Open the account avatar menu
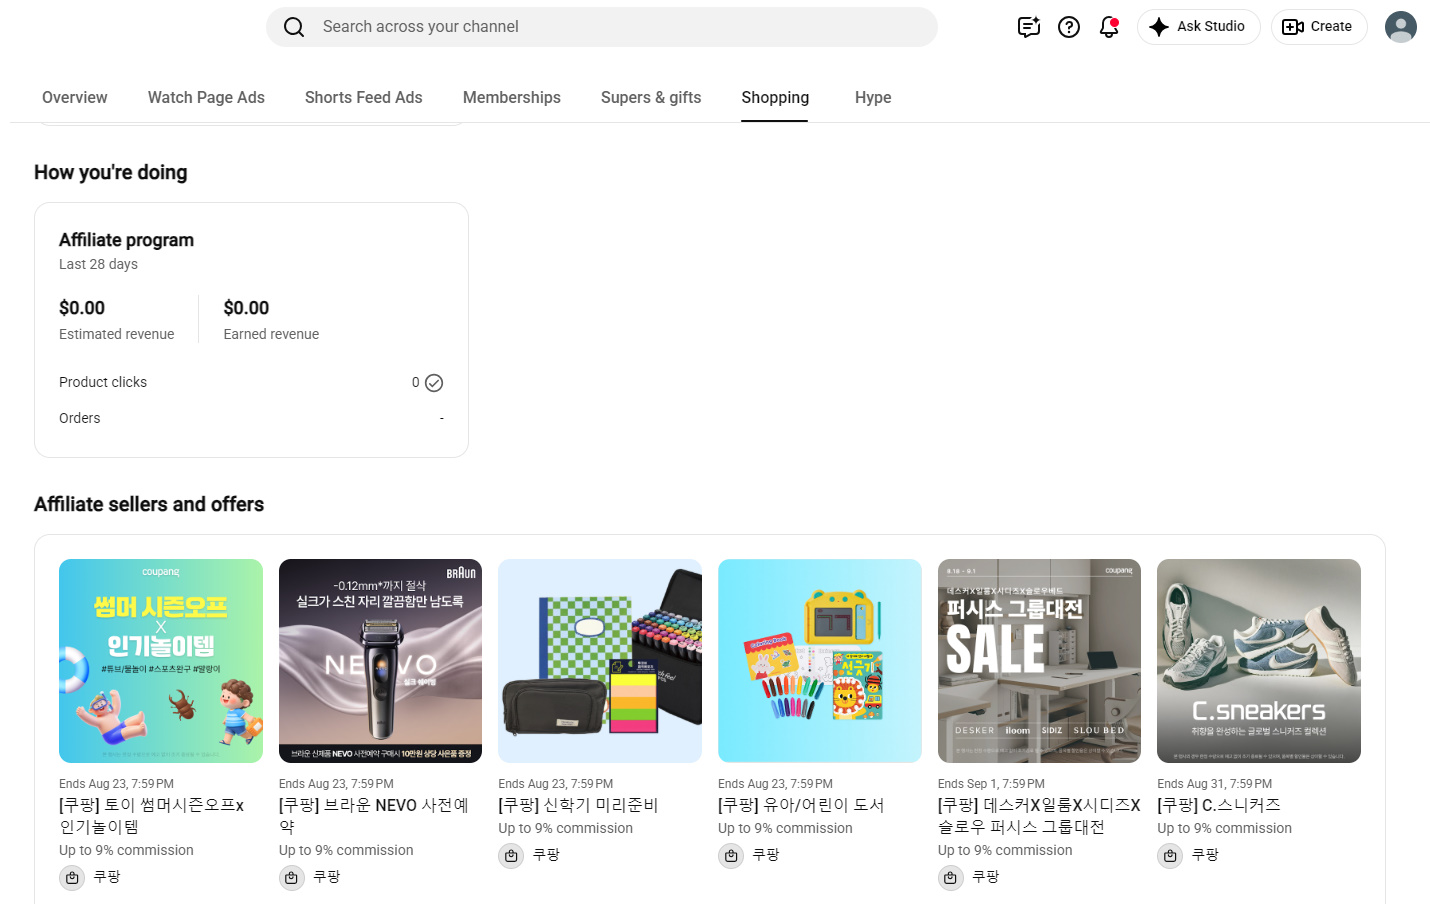This screenshot has width=1430, height=904. 1401,27
